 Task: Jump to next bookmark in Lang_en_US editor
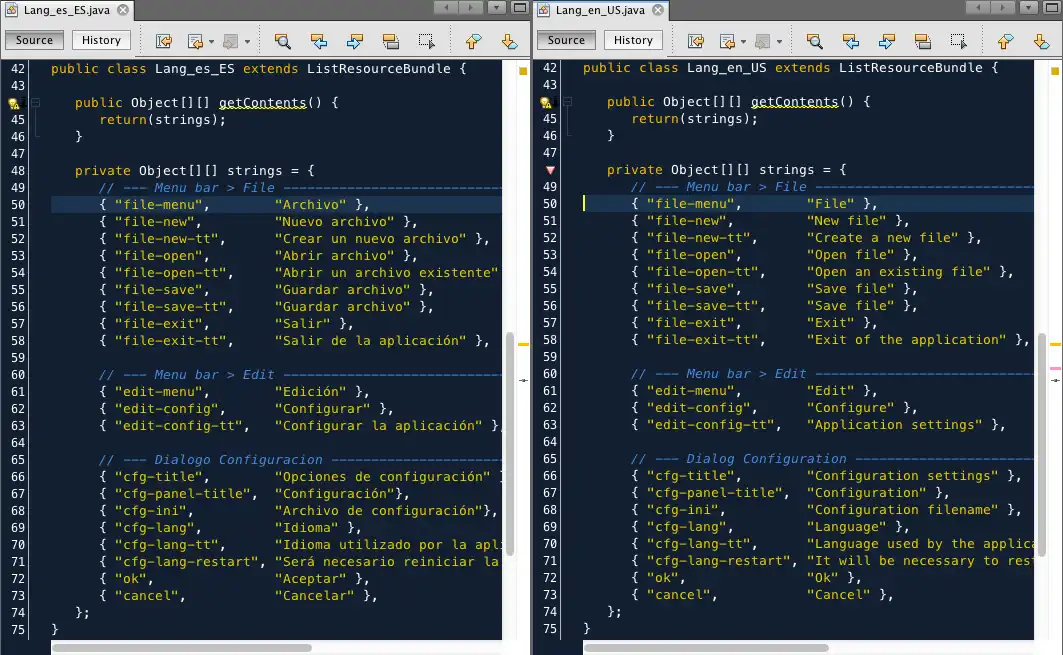pyautogui.click(x=1041, y=41)
